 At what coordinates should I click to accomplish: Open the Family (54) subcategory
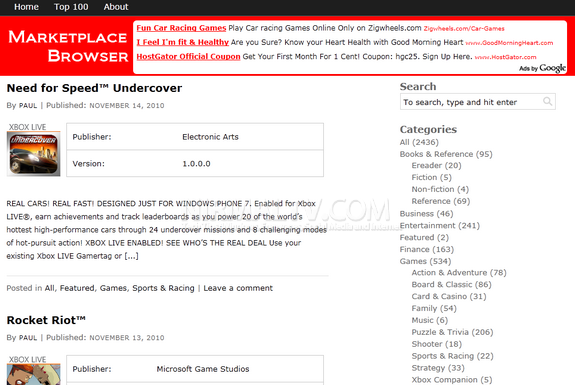[434, 308]
